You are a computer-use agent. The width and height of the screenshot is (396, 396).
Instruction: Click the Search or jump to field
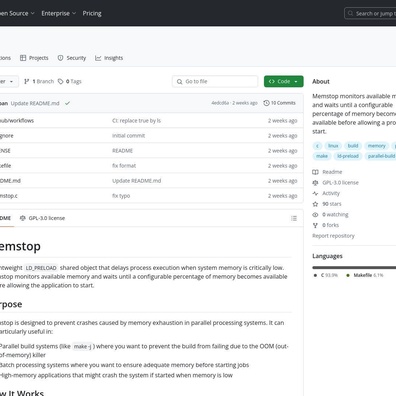[x=370, y=13]
